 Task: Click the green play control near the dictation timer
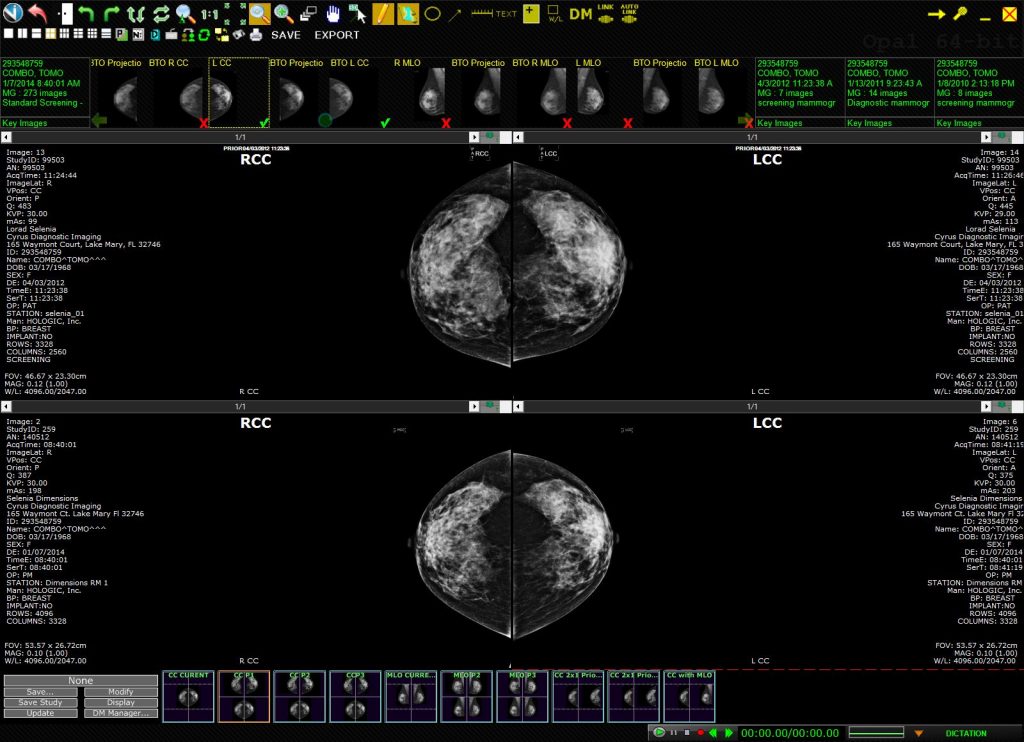point(659,731)
